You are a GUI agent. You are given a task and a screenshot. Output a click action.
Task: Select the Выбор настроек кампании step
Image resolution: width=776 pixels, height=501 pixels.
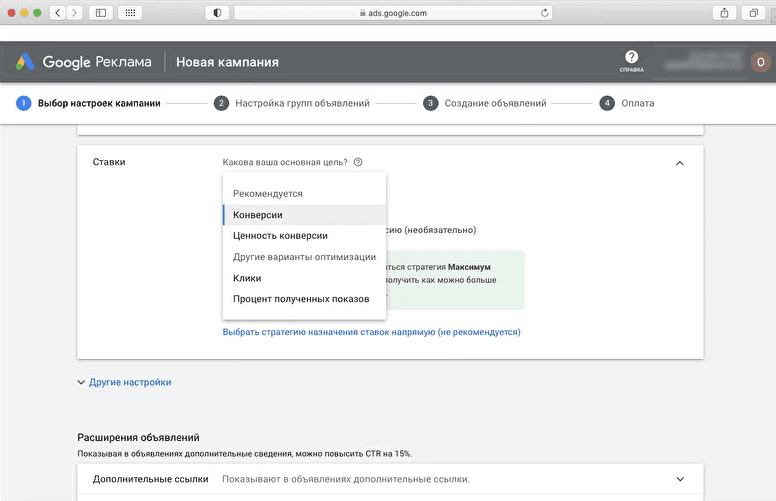pyautogui.click(x=99, y=103)
